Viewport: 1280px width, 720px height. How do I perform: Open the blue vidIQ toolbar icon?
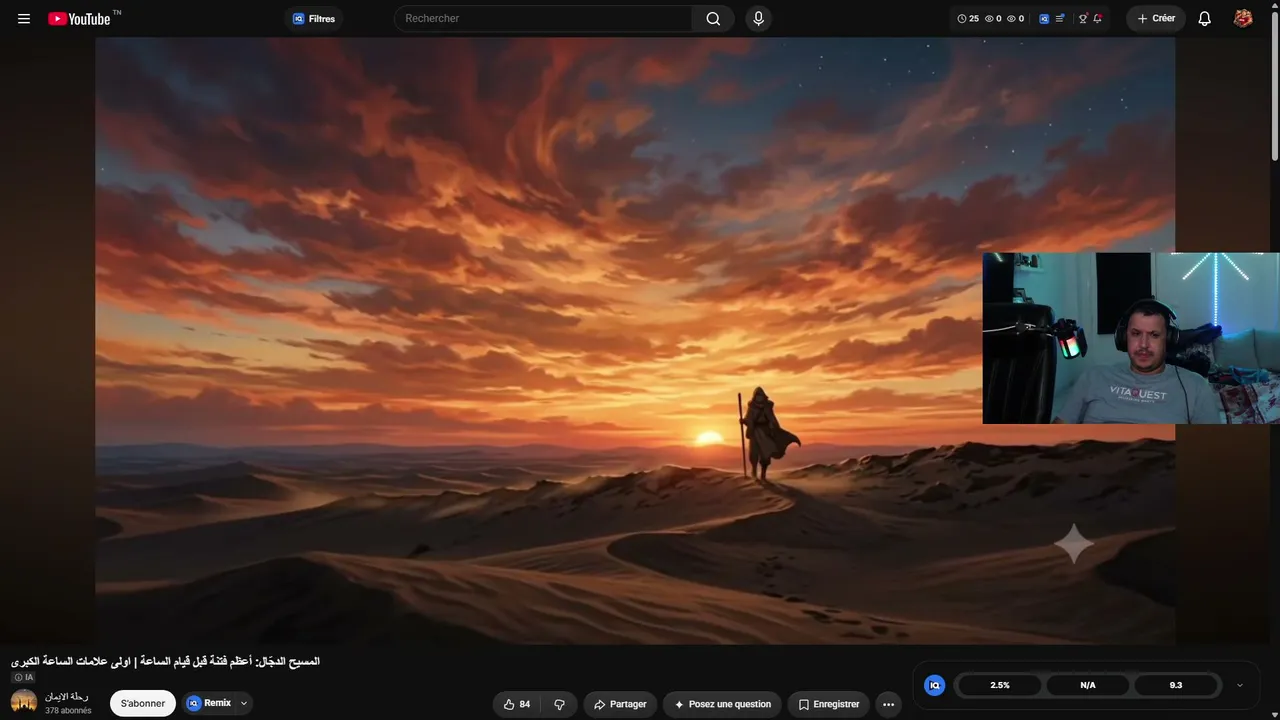(x=1044, y=19)
